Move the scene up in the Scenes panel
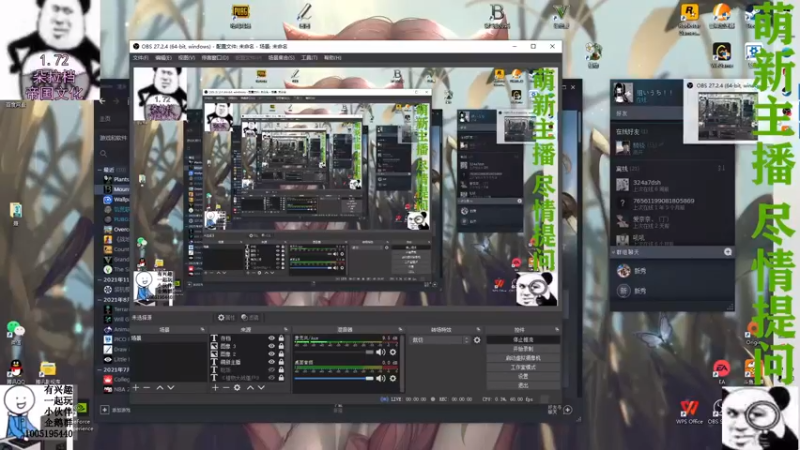 coord(160,388)
